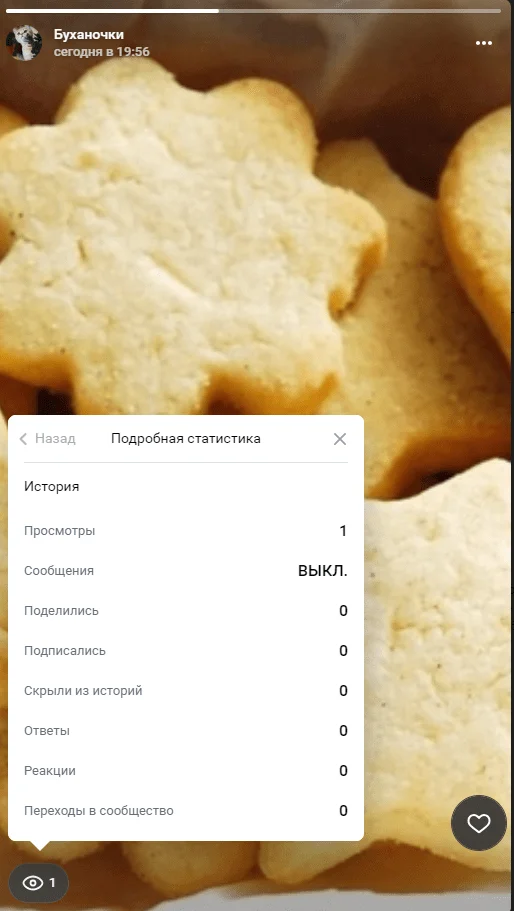
Task: Click the Переходы в сообщество row
Action: tap(186, 811)
